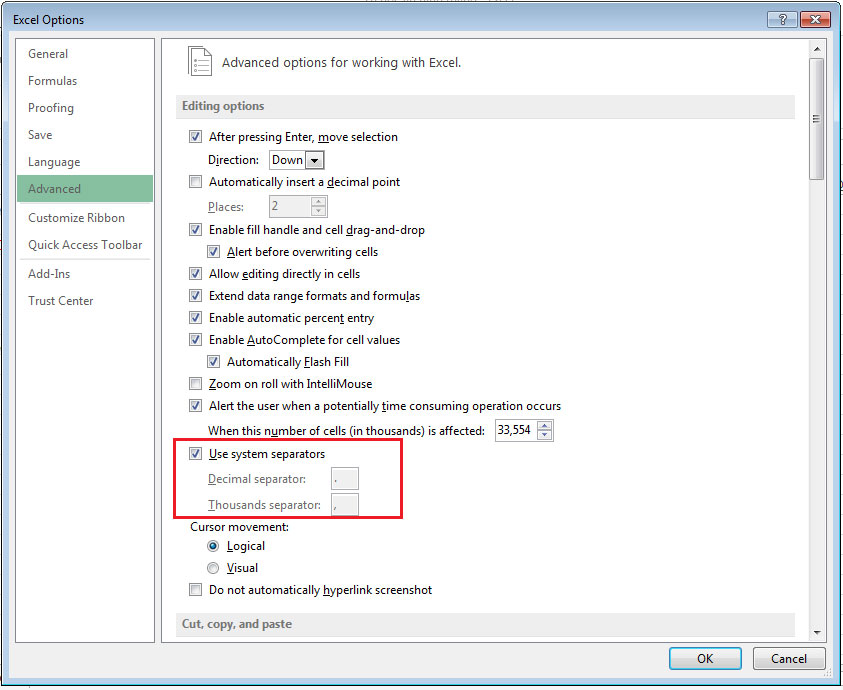843x690 pixels.
Task: Disable Automatically Flash Fill
Action: click(x=213, y=361)
